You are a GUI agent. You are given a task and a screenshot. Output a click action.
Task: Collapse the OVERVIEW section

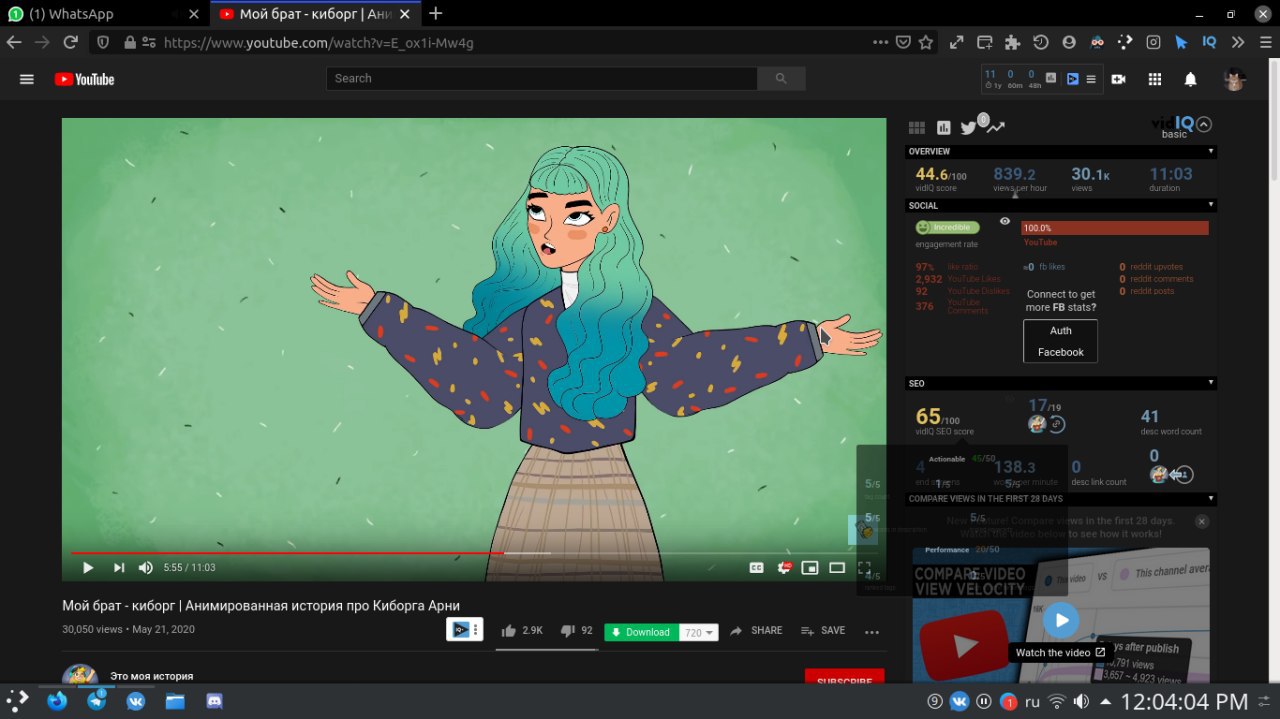click(x=1211, y=152)
